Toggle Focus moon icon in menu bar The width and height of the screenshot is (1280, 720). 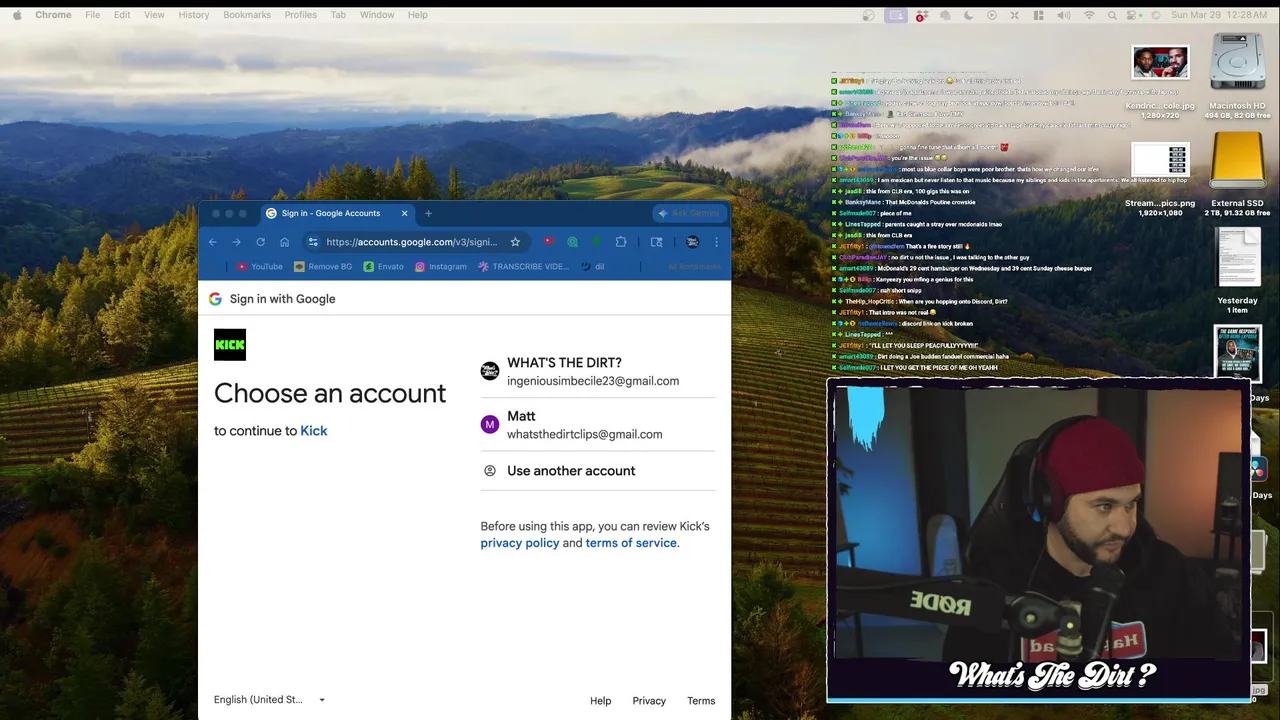968,15
